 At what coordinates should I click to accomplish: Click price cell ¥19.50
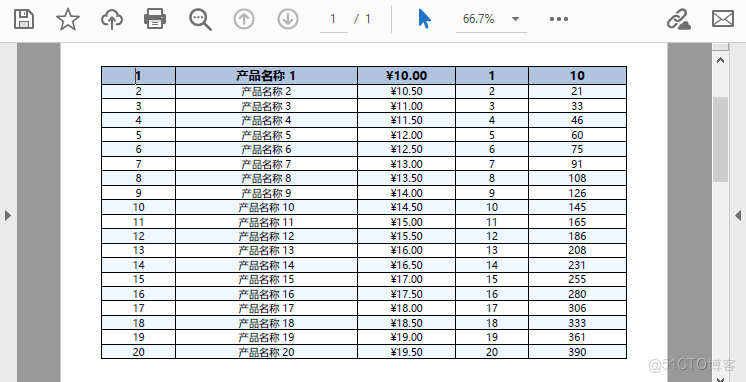click(406, 352)
